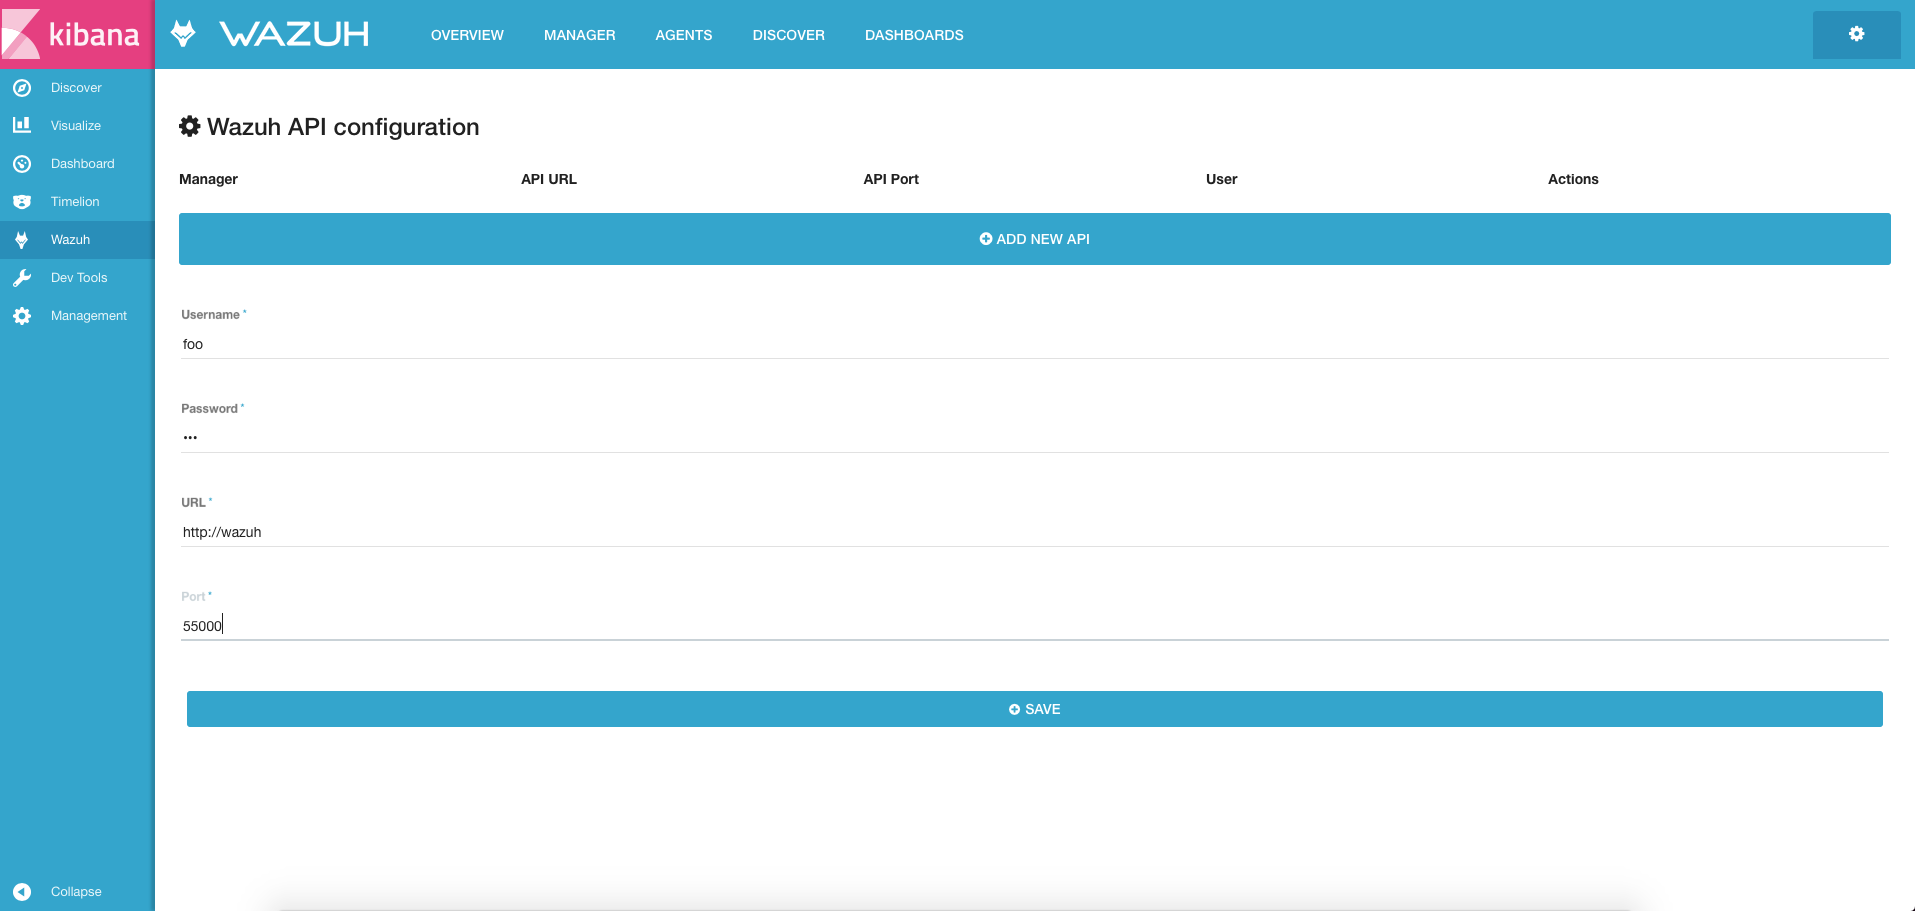Open settings gear in top-right corner

coord(1857,34)
